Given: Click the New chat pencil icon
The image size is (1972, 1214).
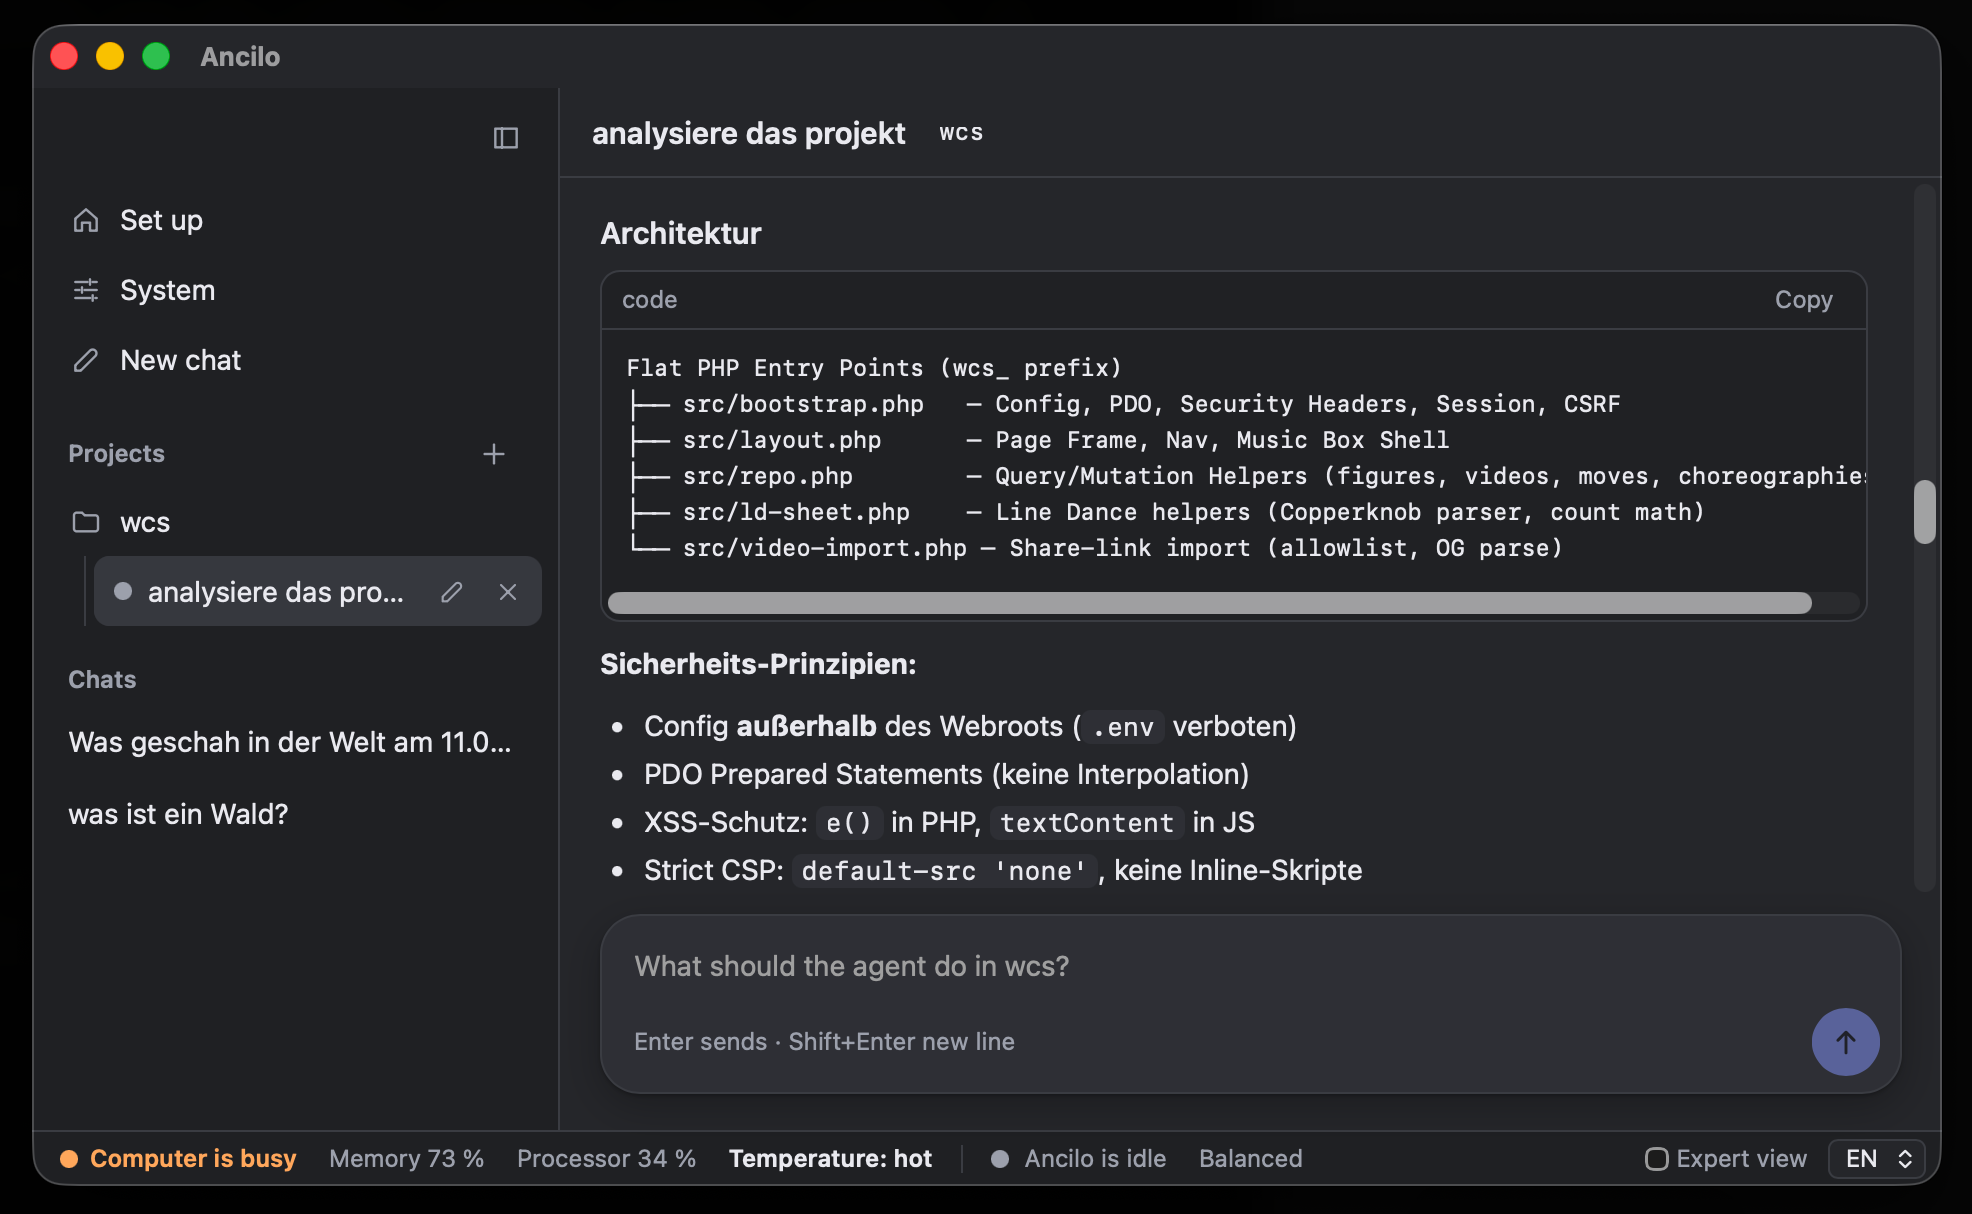Looking at the screenshot, I should (x=86, y=360).
